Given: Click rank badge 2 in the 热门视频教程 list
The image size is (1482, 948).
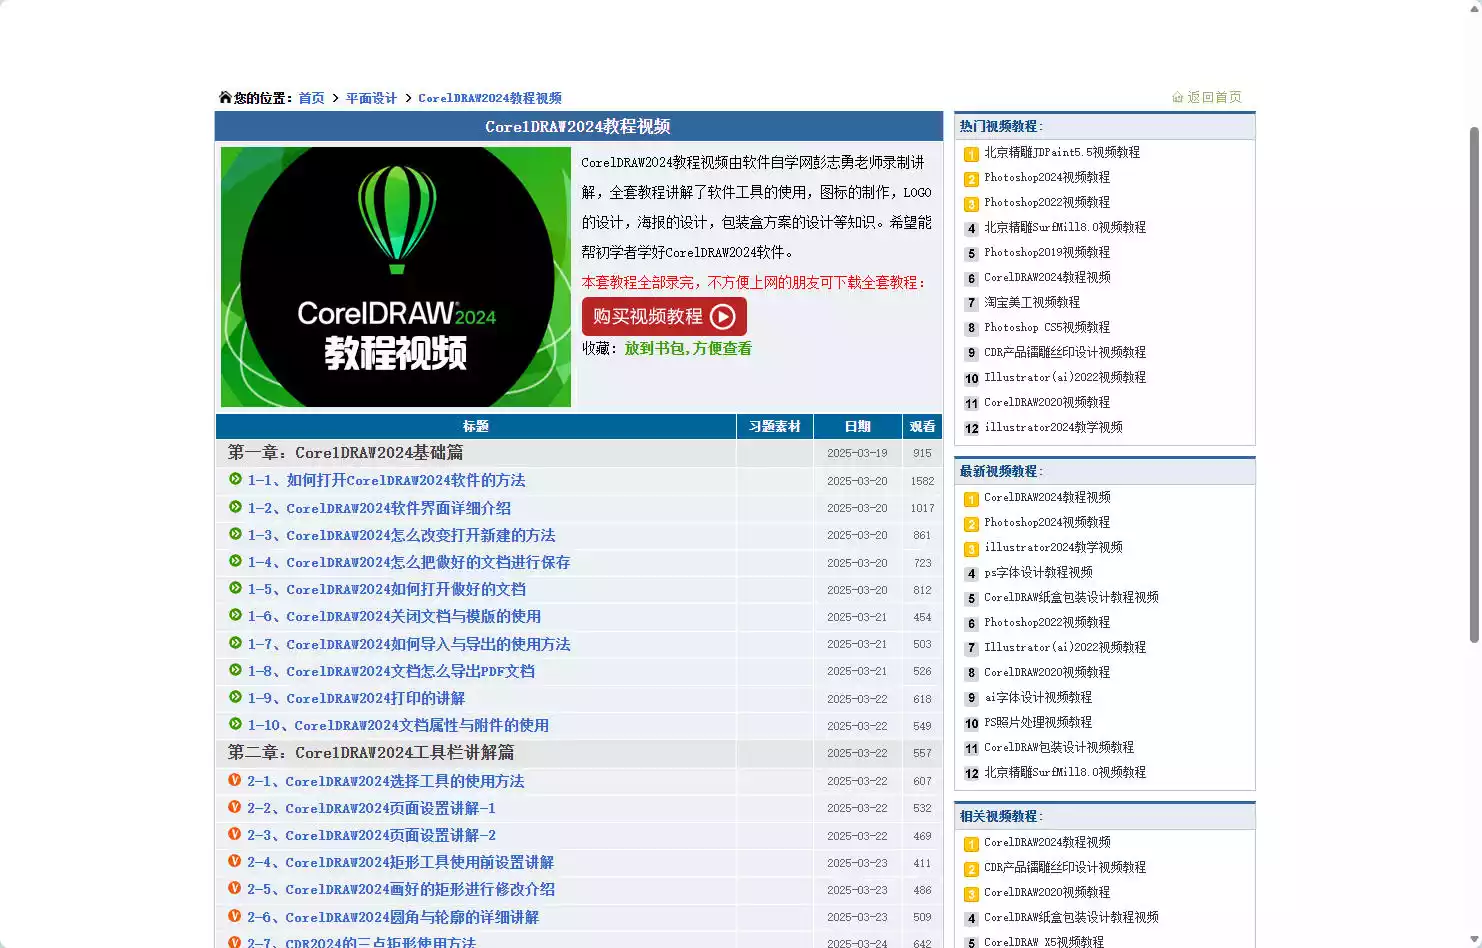Looking at the screenshot, I should [971, 179].
